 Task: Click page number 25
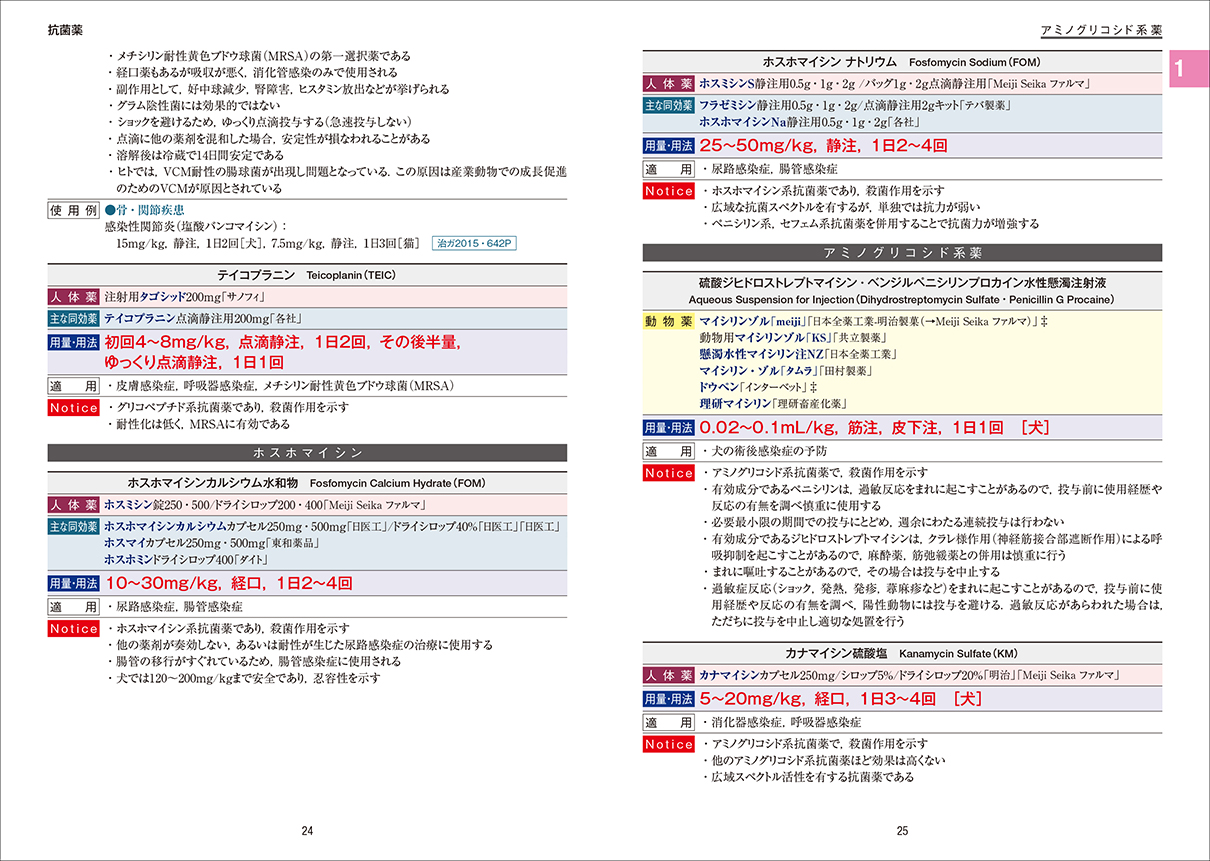pos(902,831)
